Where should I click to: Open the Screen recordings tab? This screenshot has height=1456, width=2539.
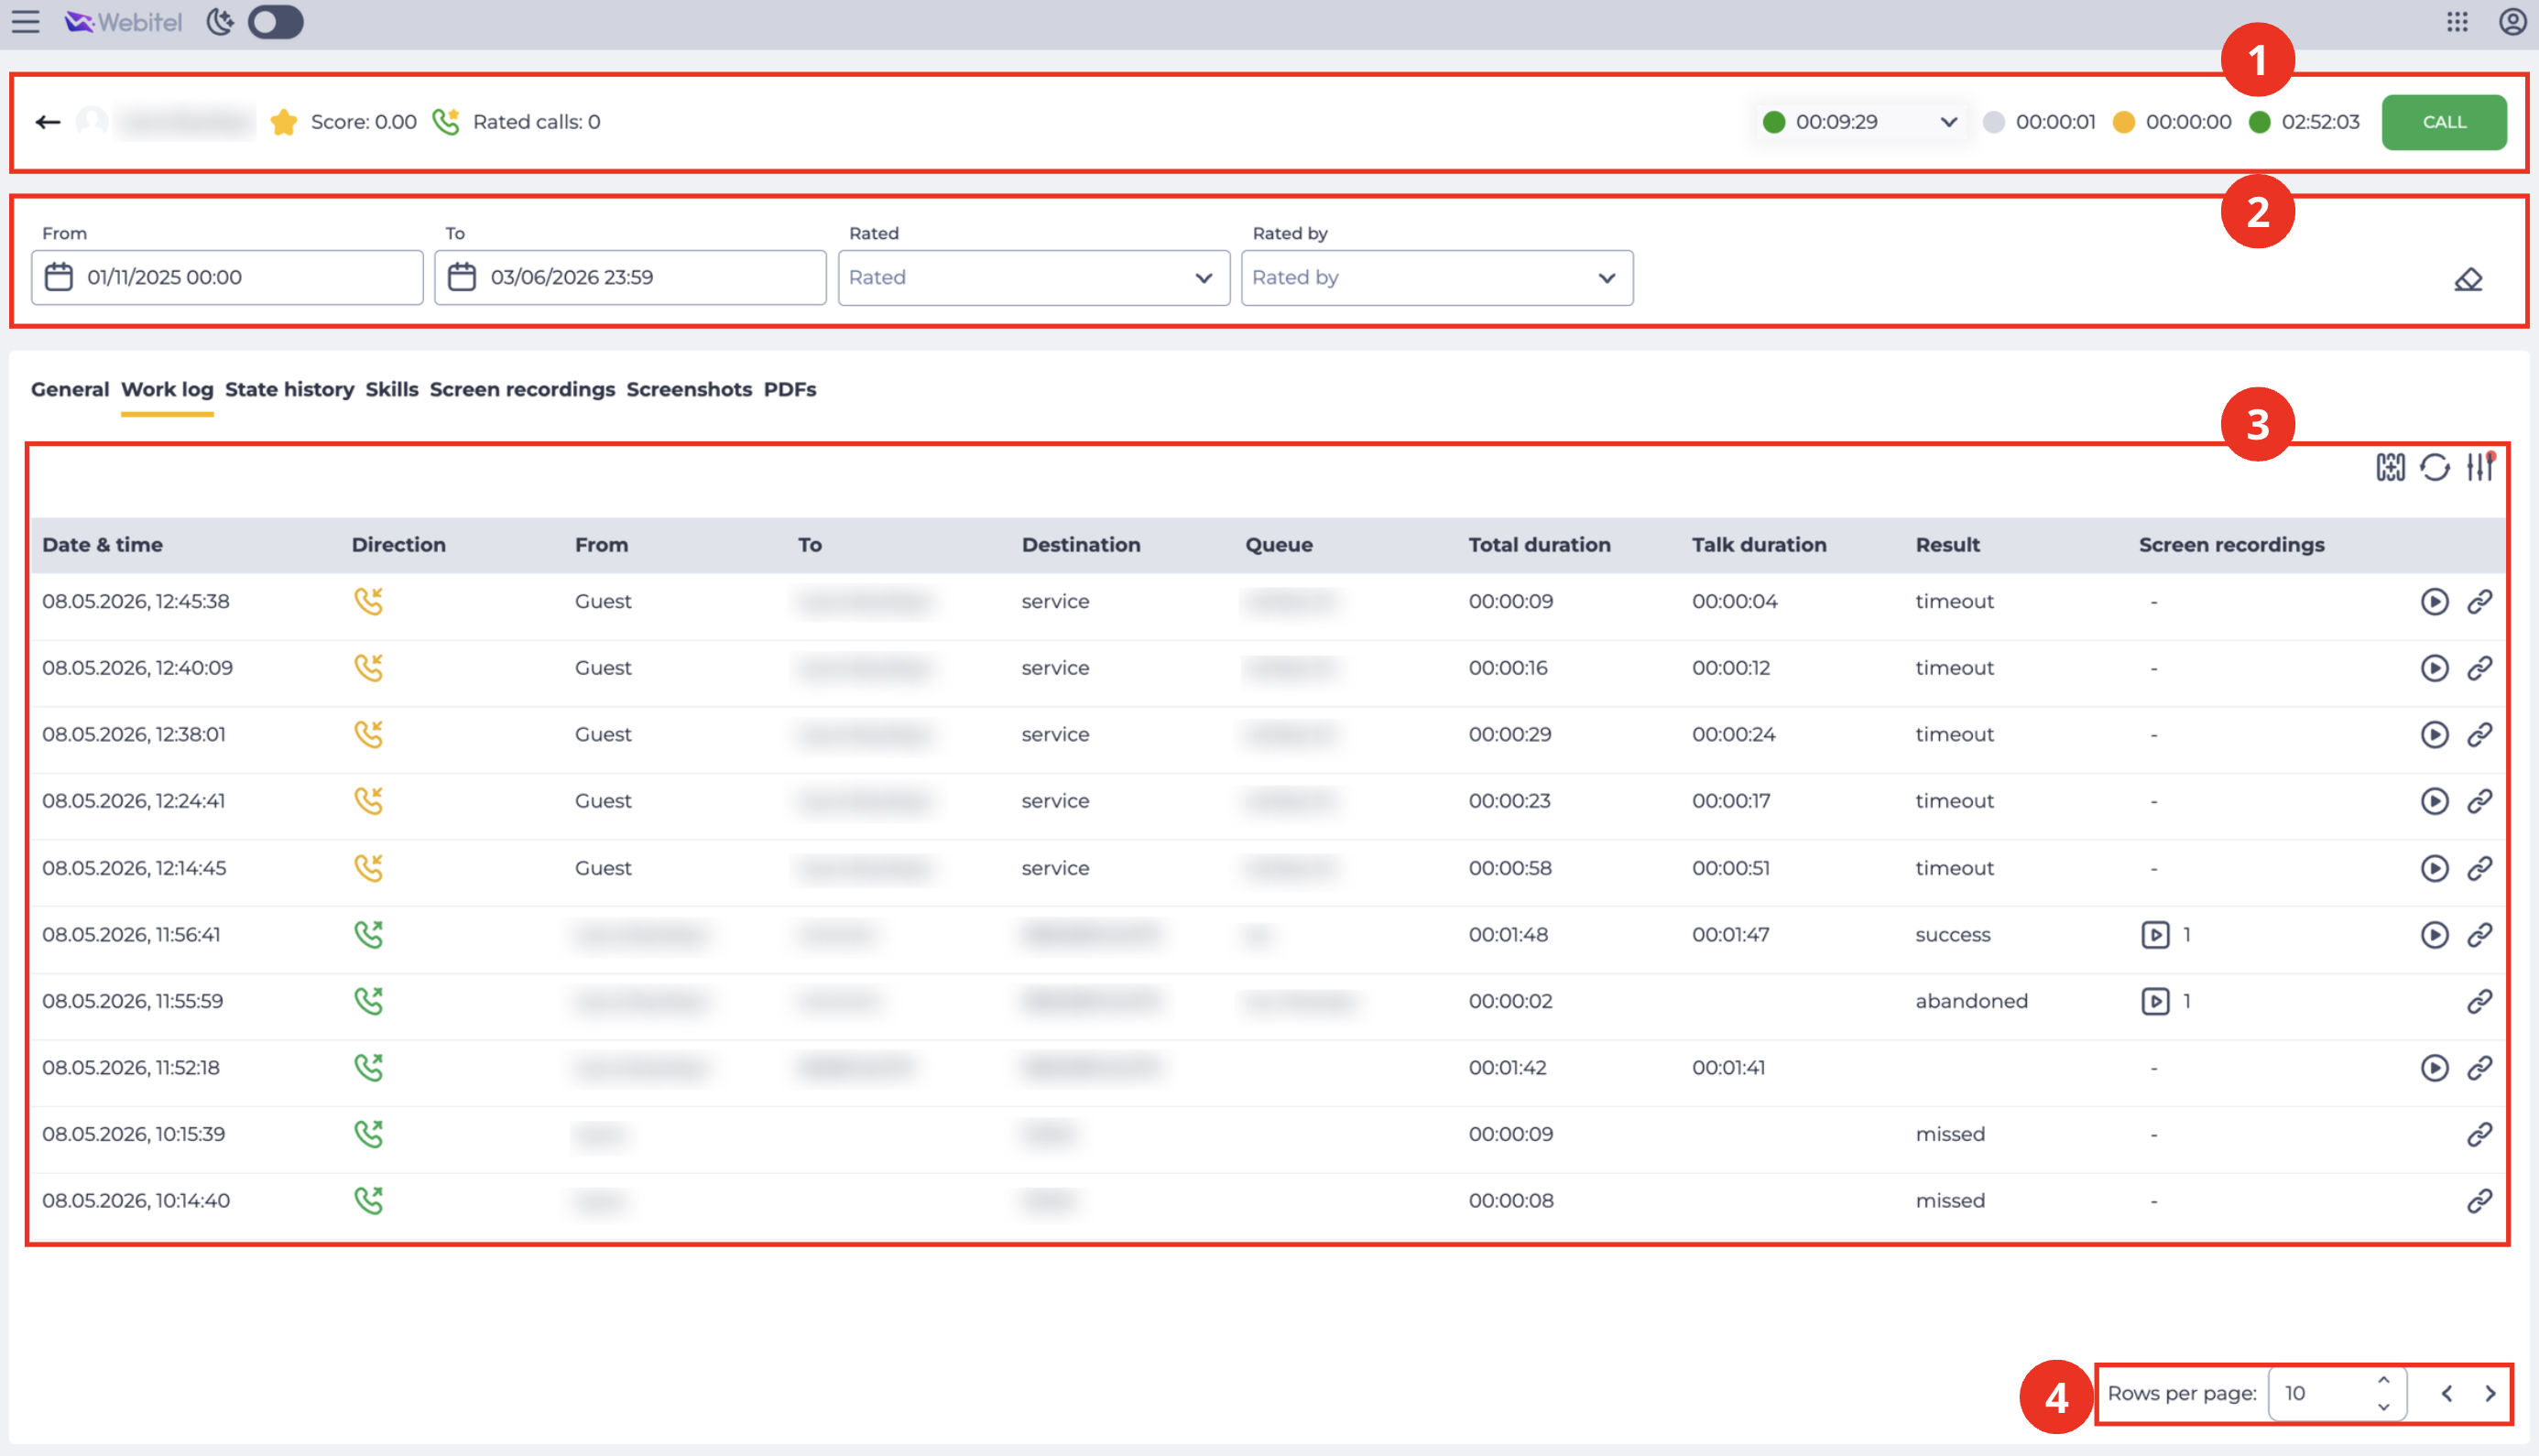[522, 389]
